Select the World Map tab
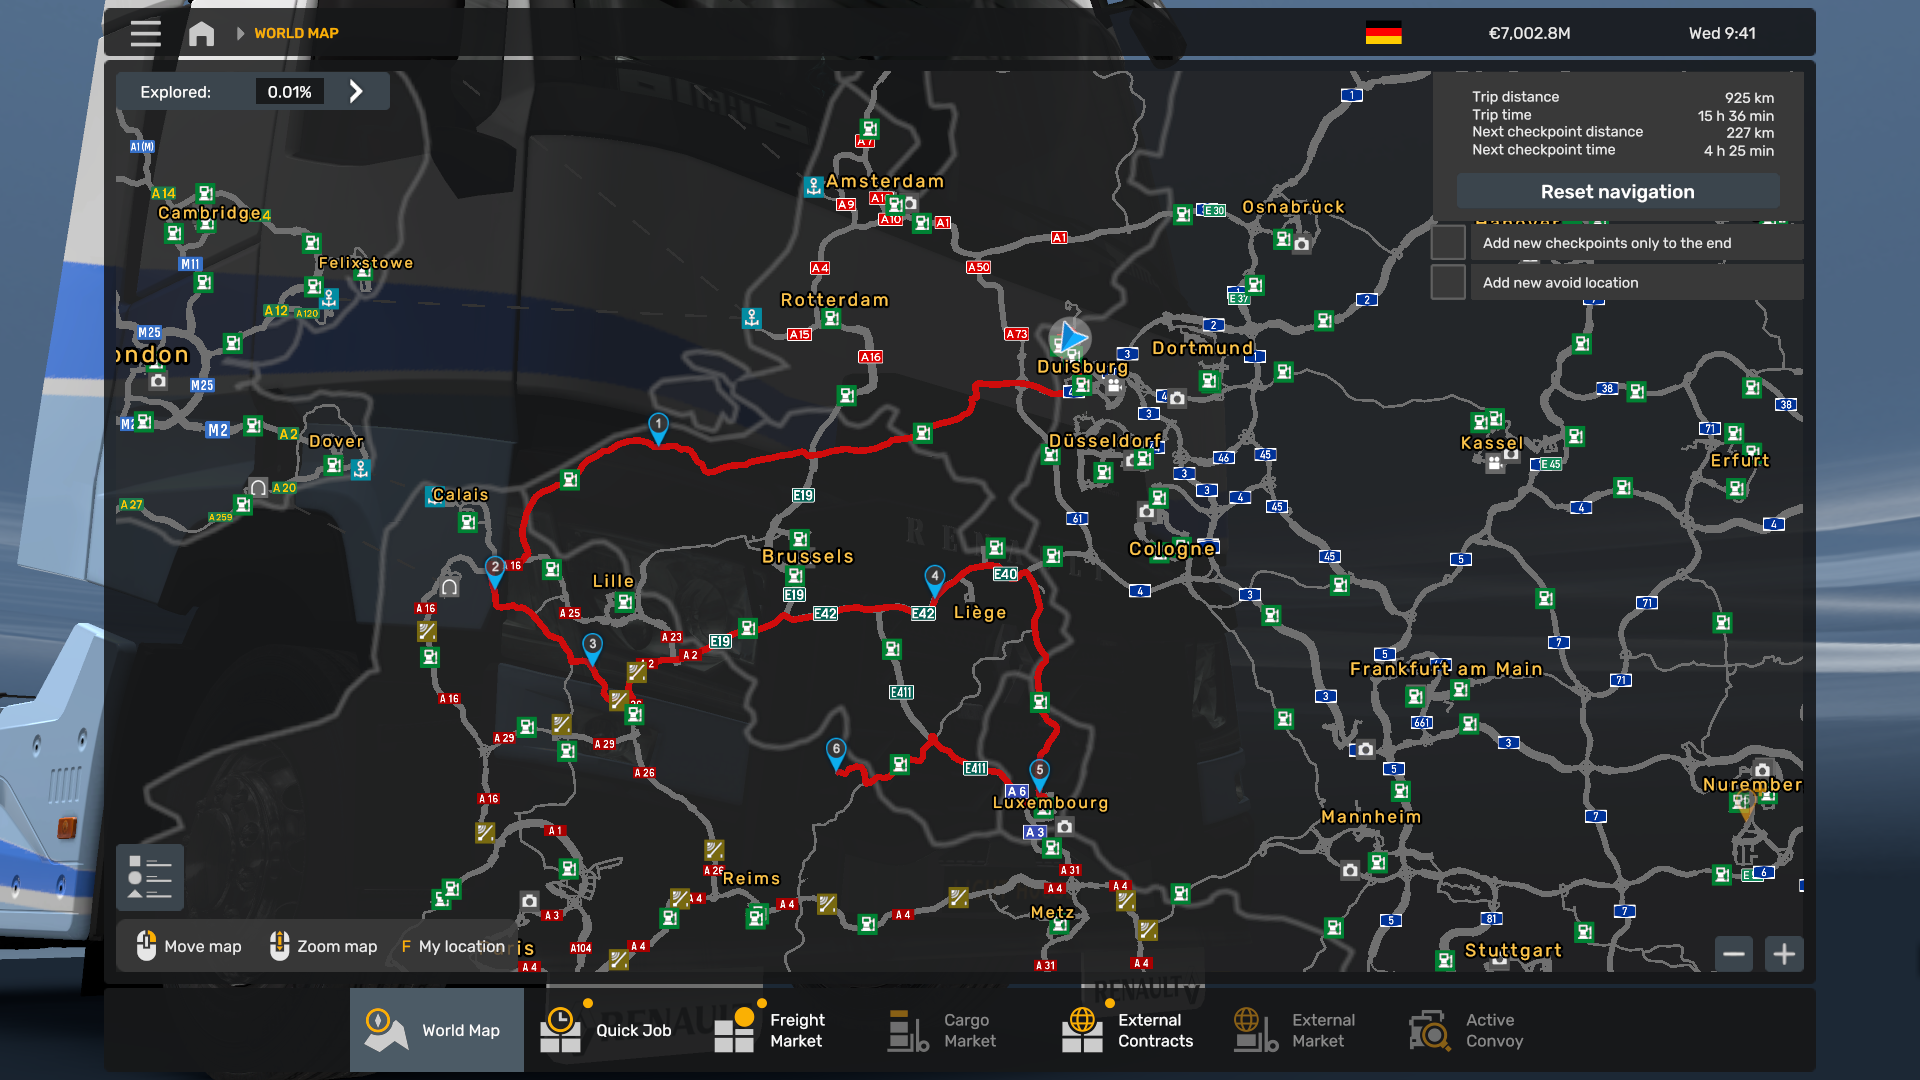The image size is (1920, 1080). click(436, 1030)
